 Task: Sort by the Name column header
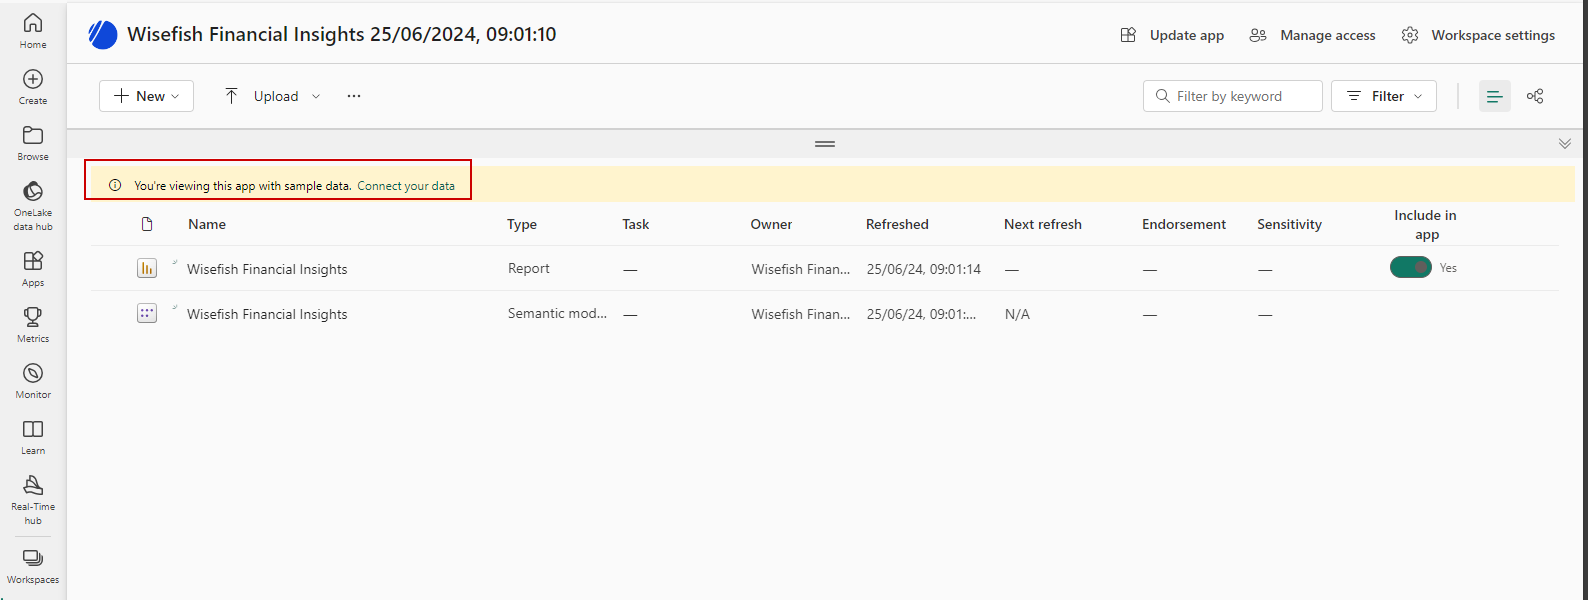207,224
